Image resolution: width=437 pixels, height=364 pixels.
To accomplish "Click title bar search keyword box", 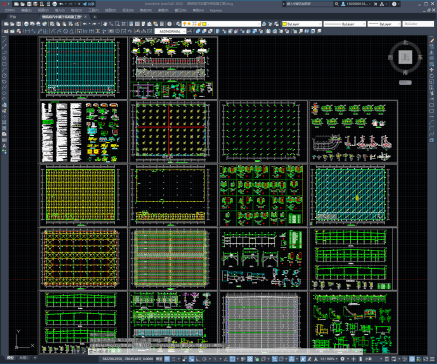I will click(x=308, y=4).
